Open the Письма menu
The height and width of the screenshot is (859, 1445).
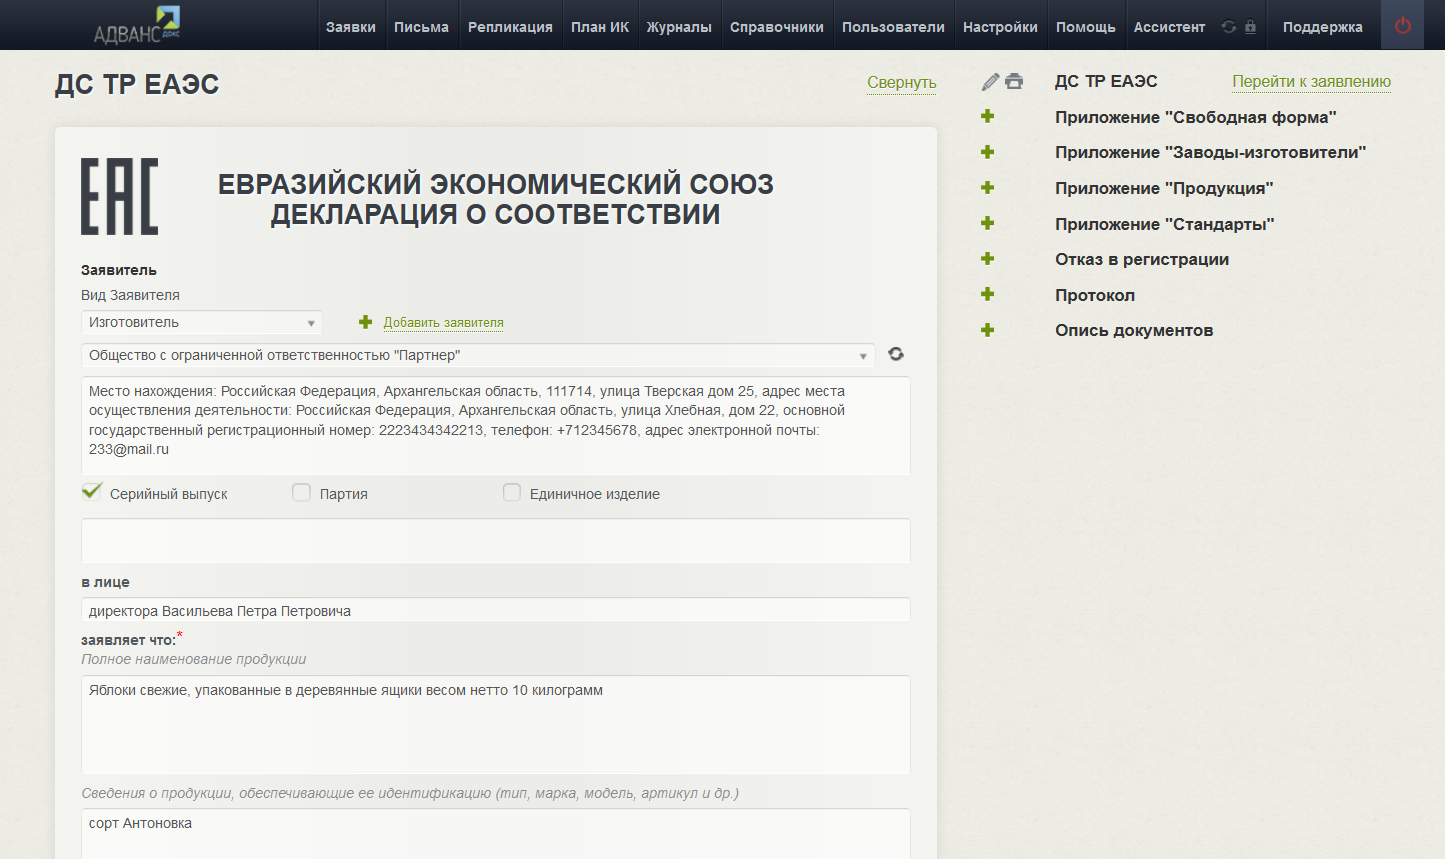click(421, 27)
